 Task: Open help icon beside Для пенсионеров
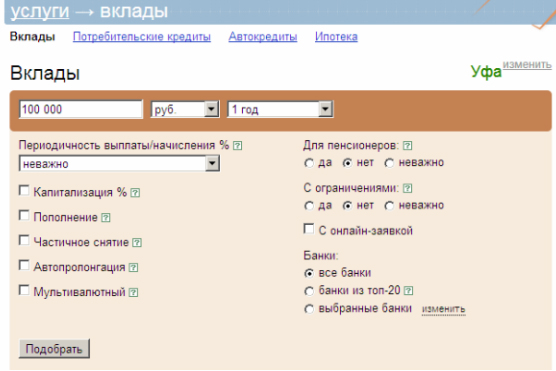click(x=407, y=146)
